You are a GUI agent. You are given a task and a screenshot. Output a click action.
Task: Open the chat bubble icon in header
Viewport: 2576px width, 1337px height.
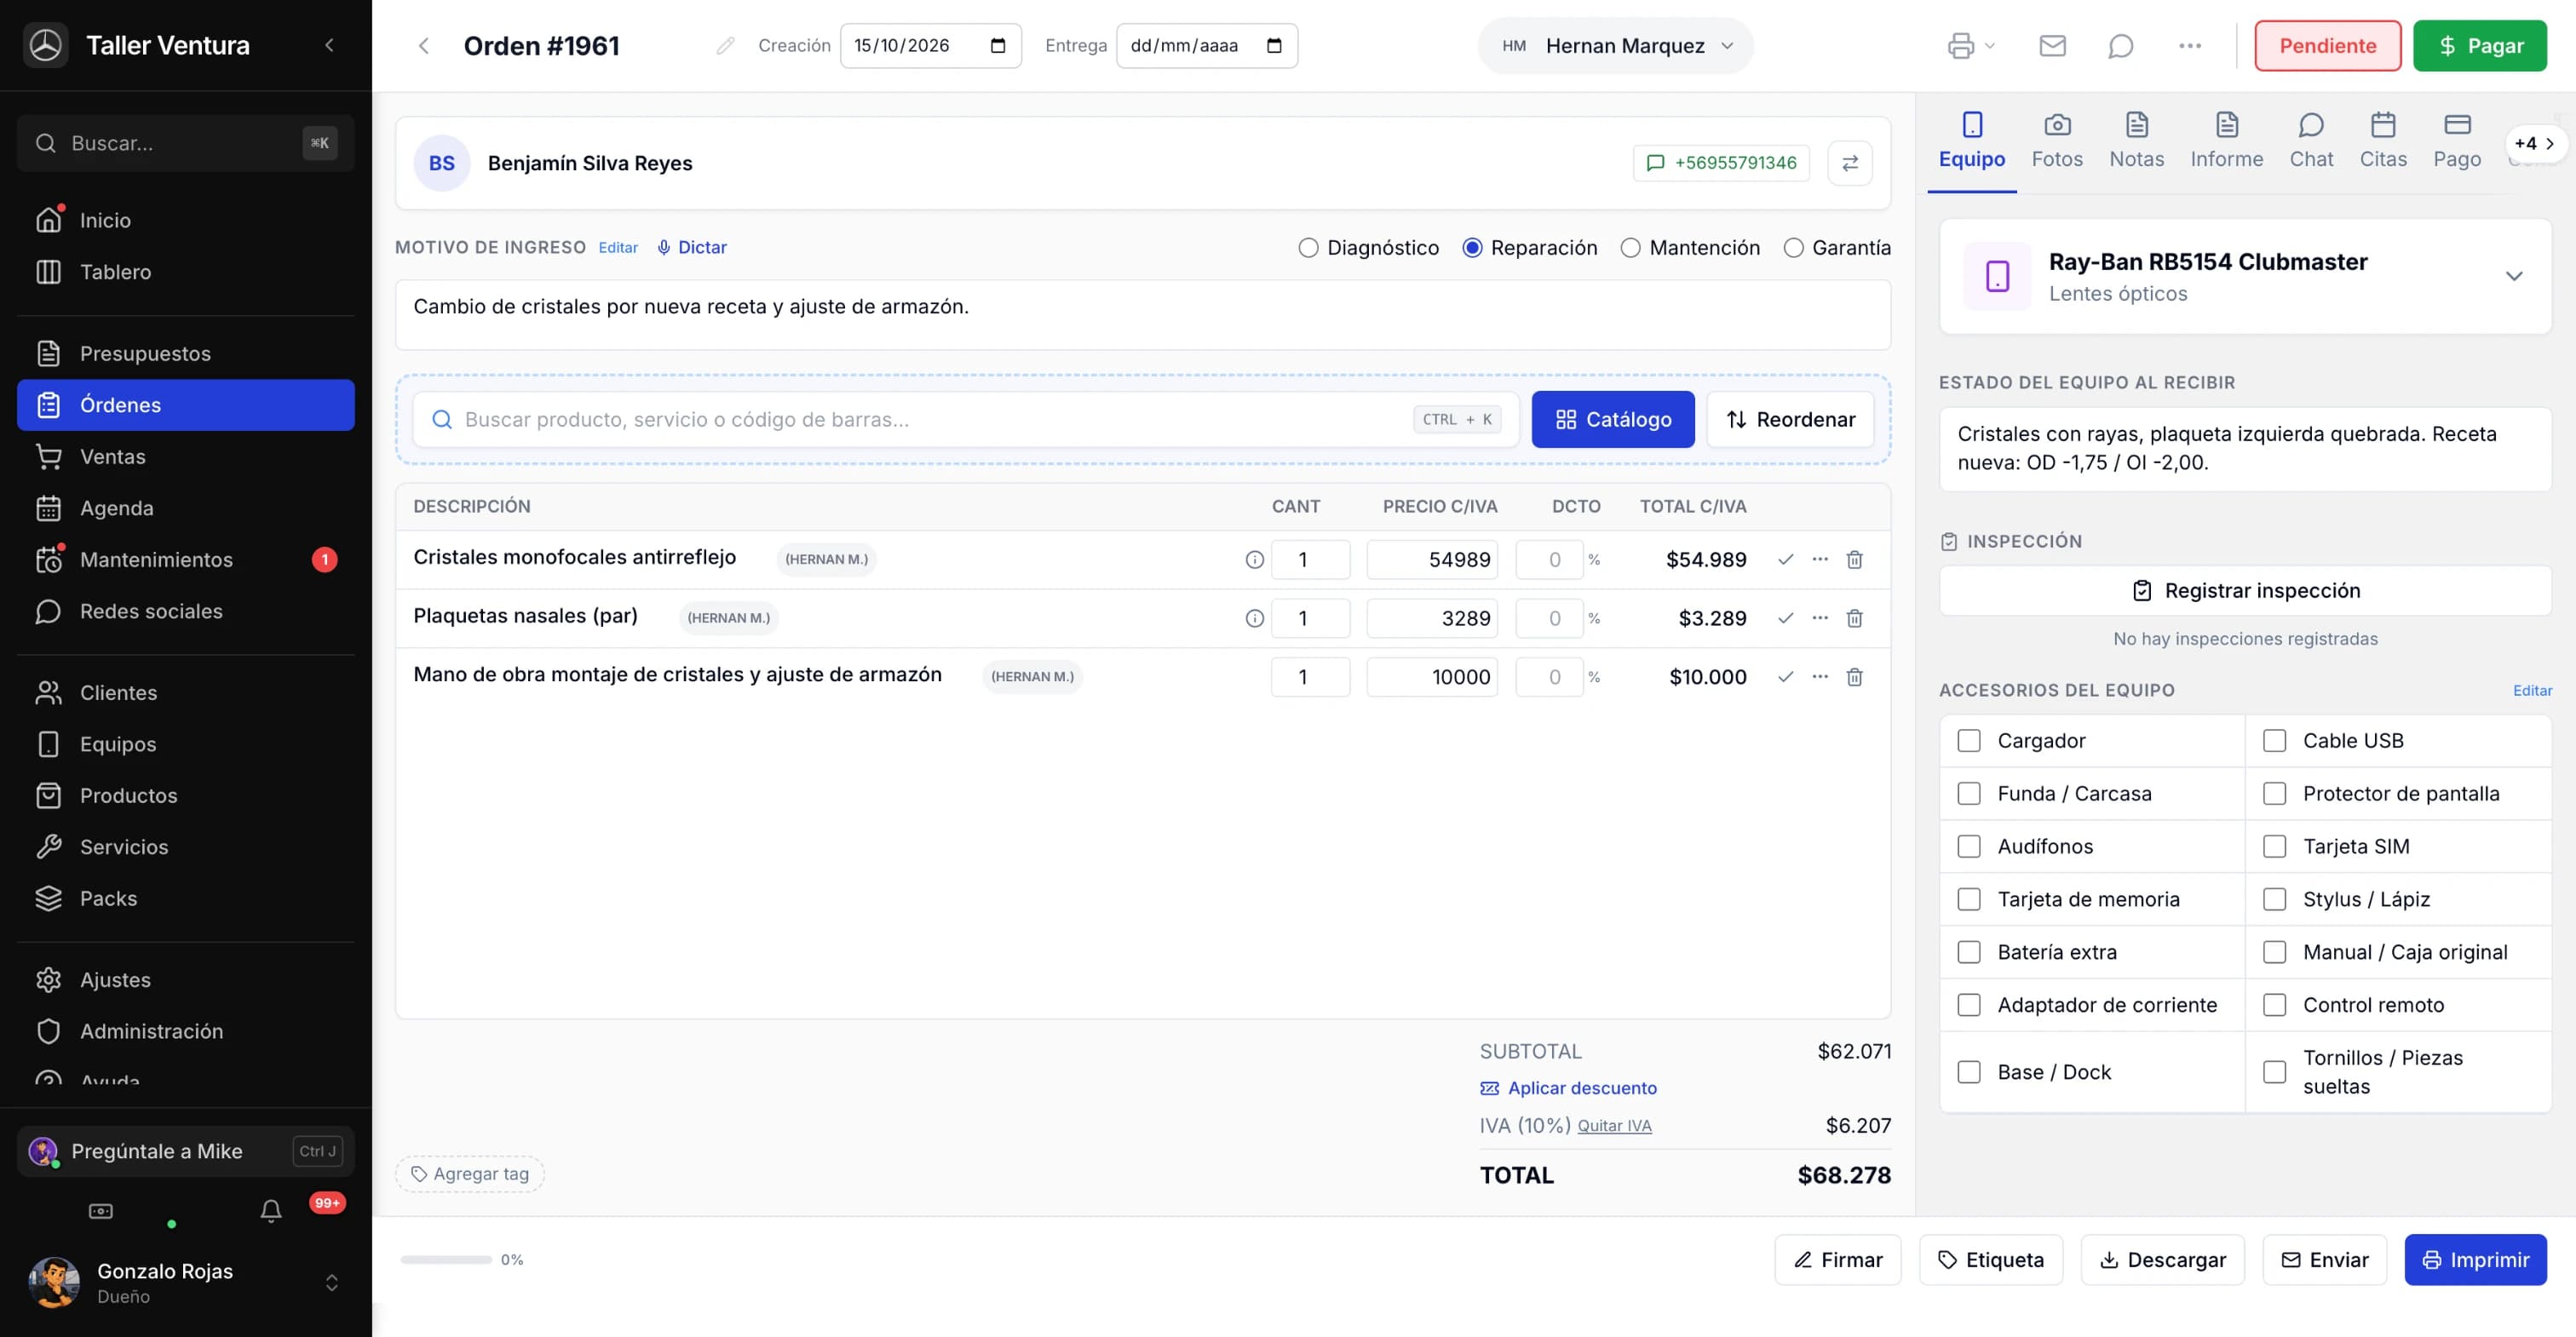(2120, 46)
